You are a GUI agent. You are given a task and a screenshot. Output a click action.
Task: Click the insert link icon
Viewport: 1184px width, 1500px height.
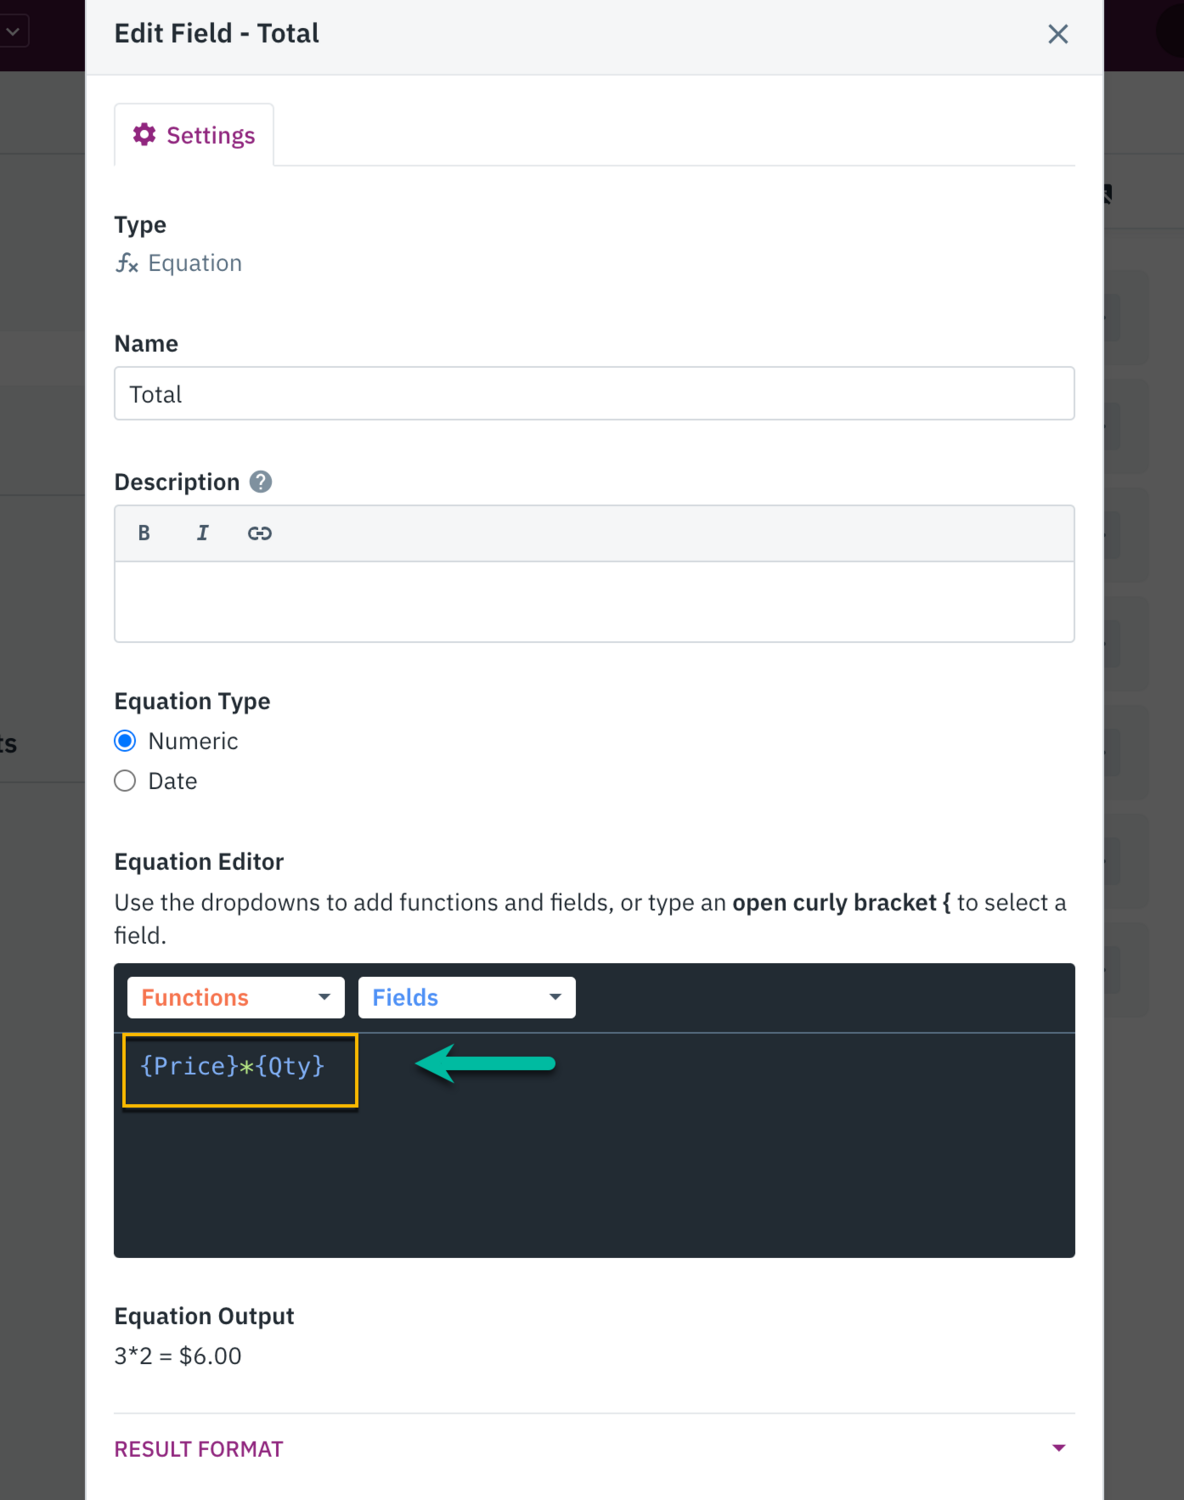[260, 533]
